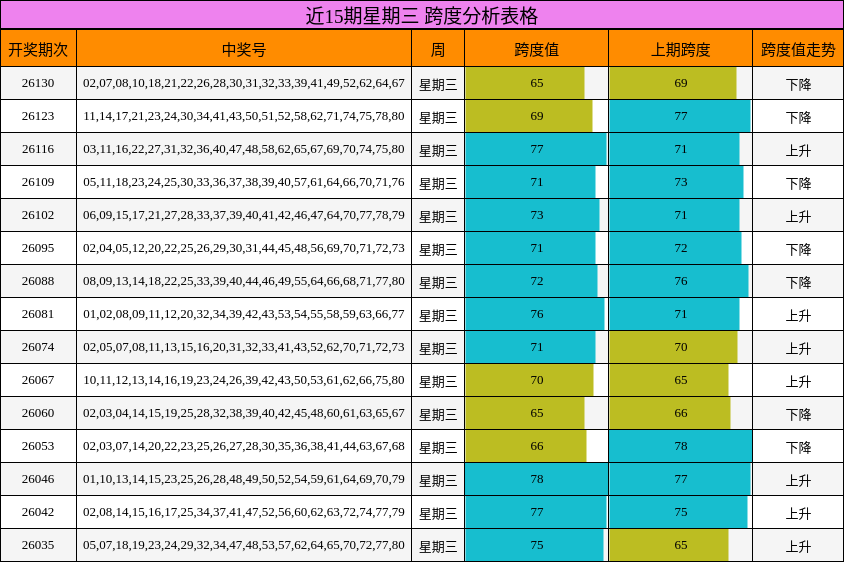Image resolution: width=844 pixels, height=562 pixels.
Task: Click winning numbers starting 03,11,16,22,27
Action: [x=244, y=149]
